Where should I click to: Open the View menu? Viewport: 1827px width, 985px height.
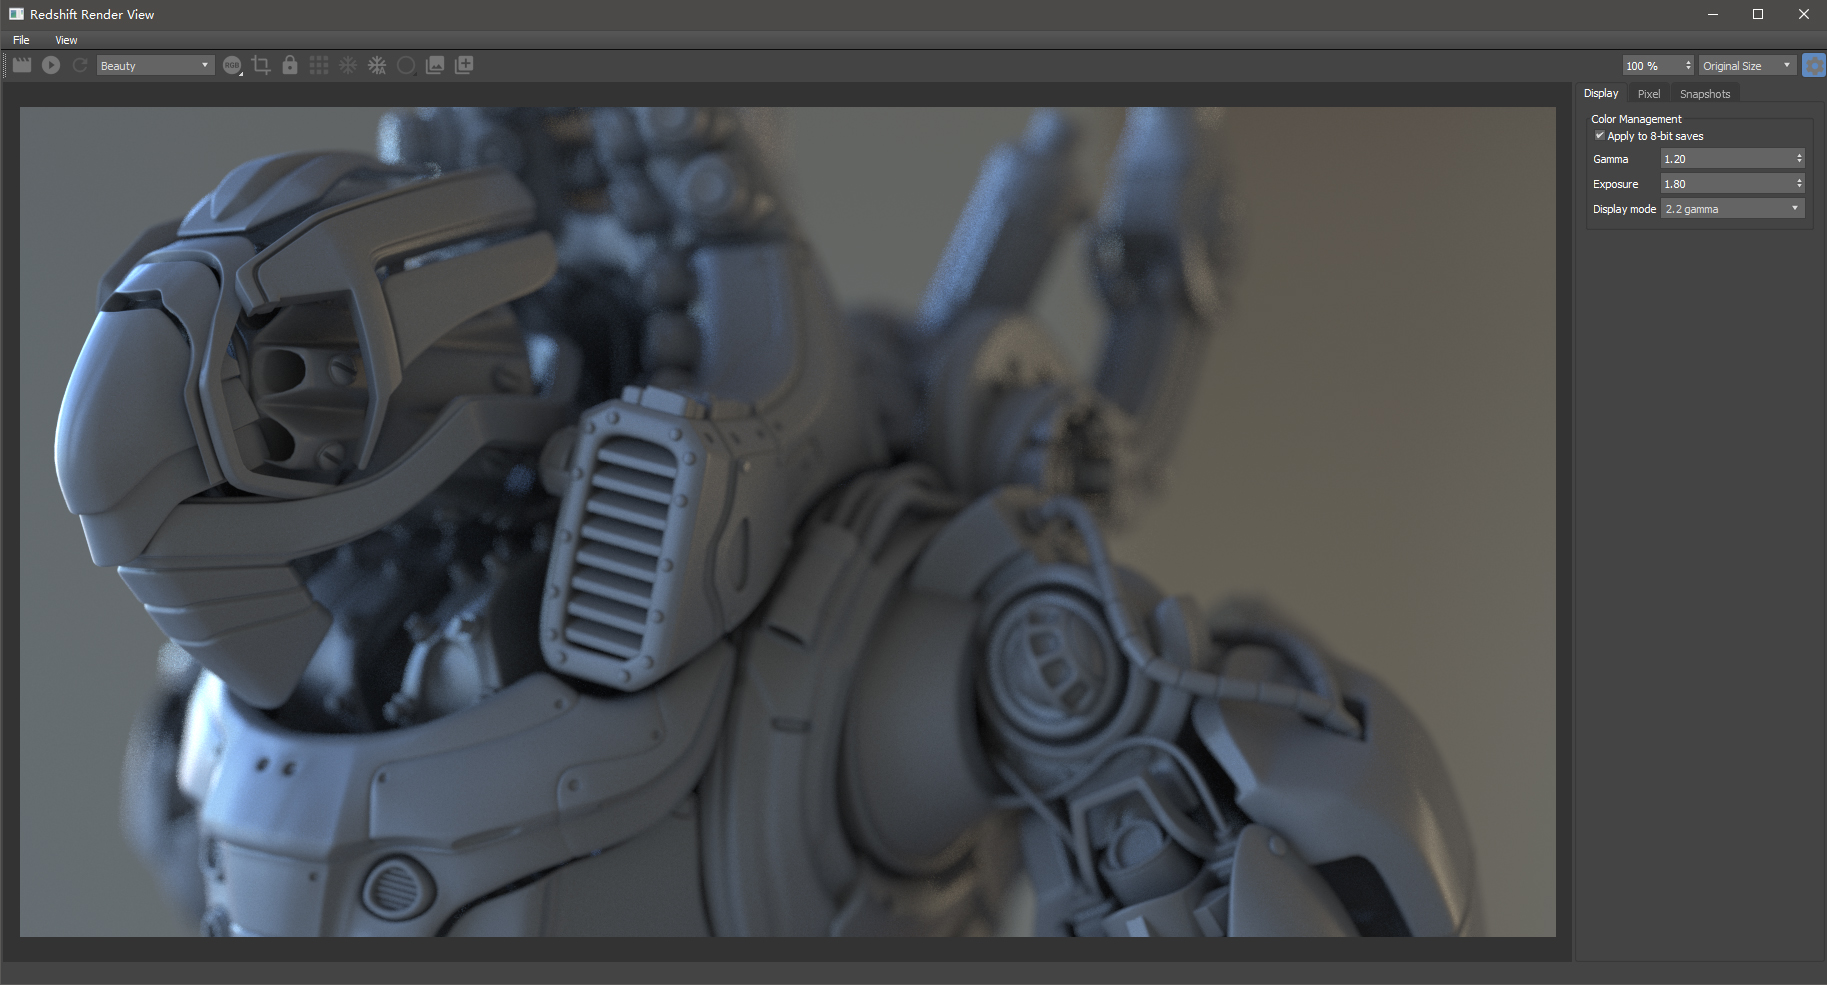pos(66,40)
